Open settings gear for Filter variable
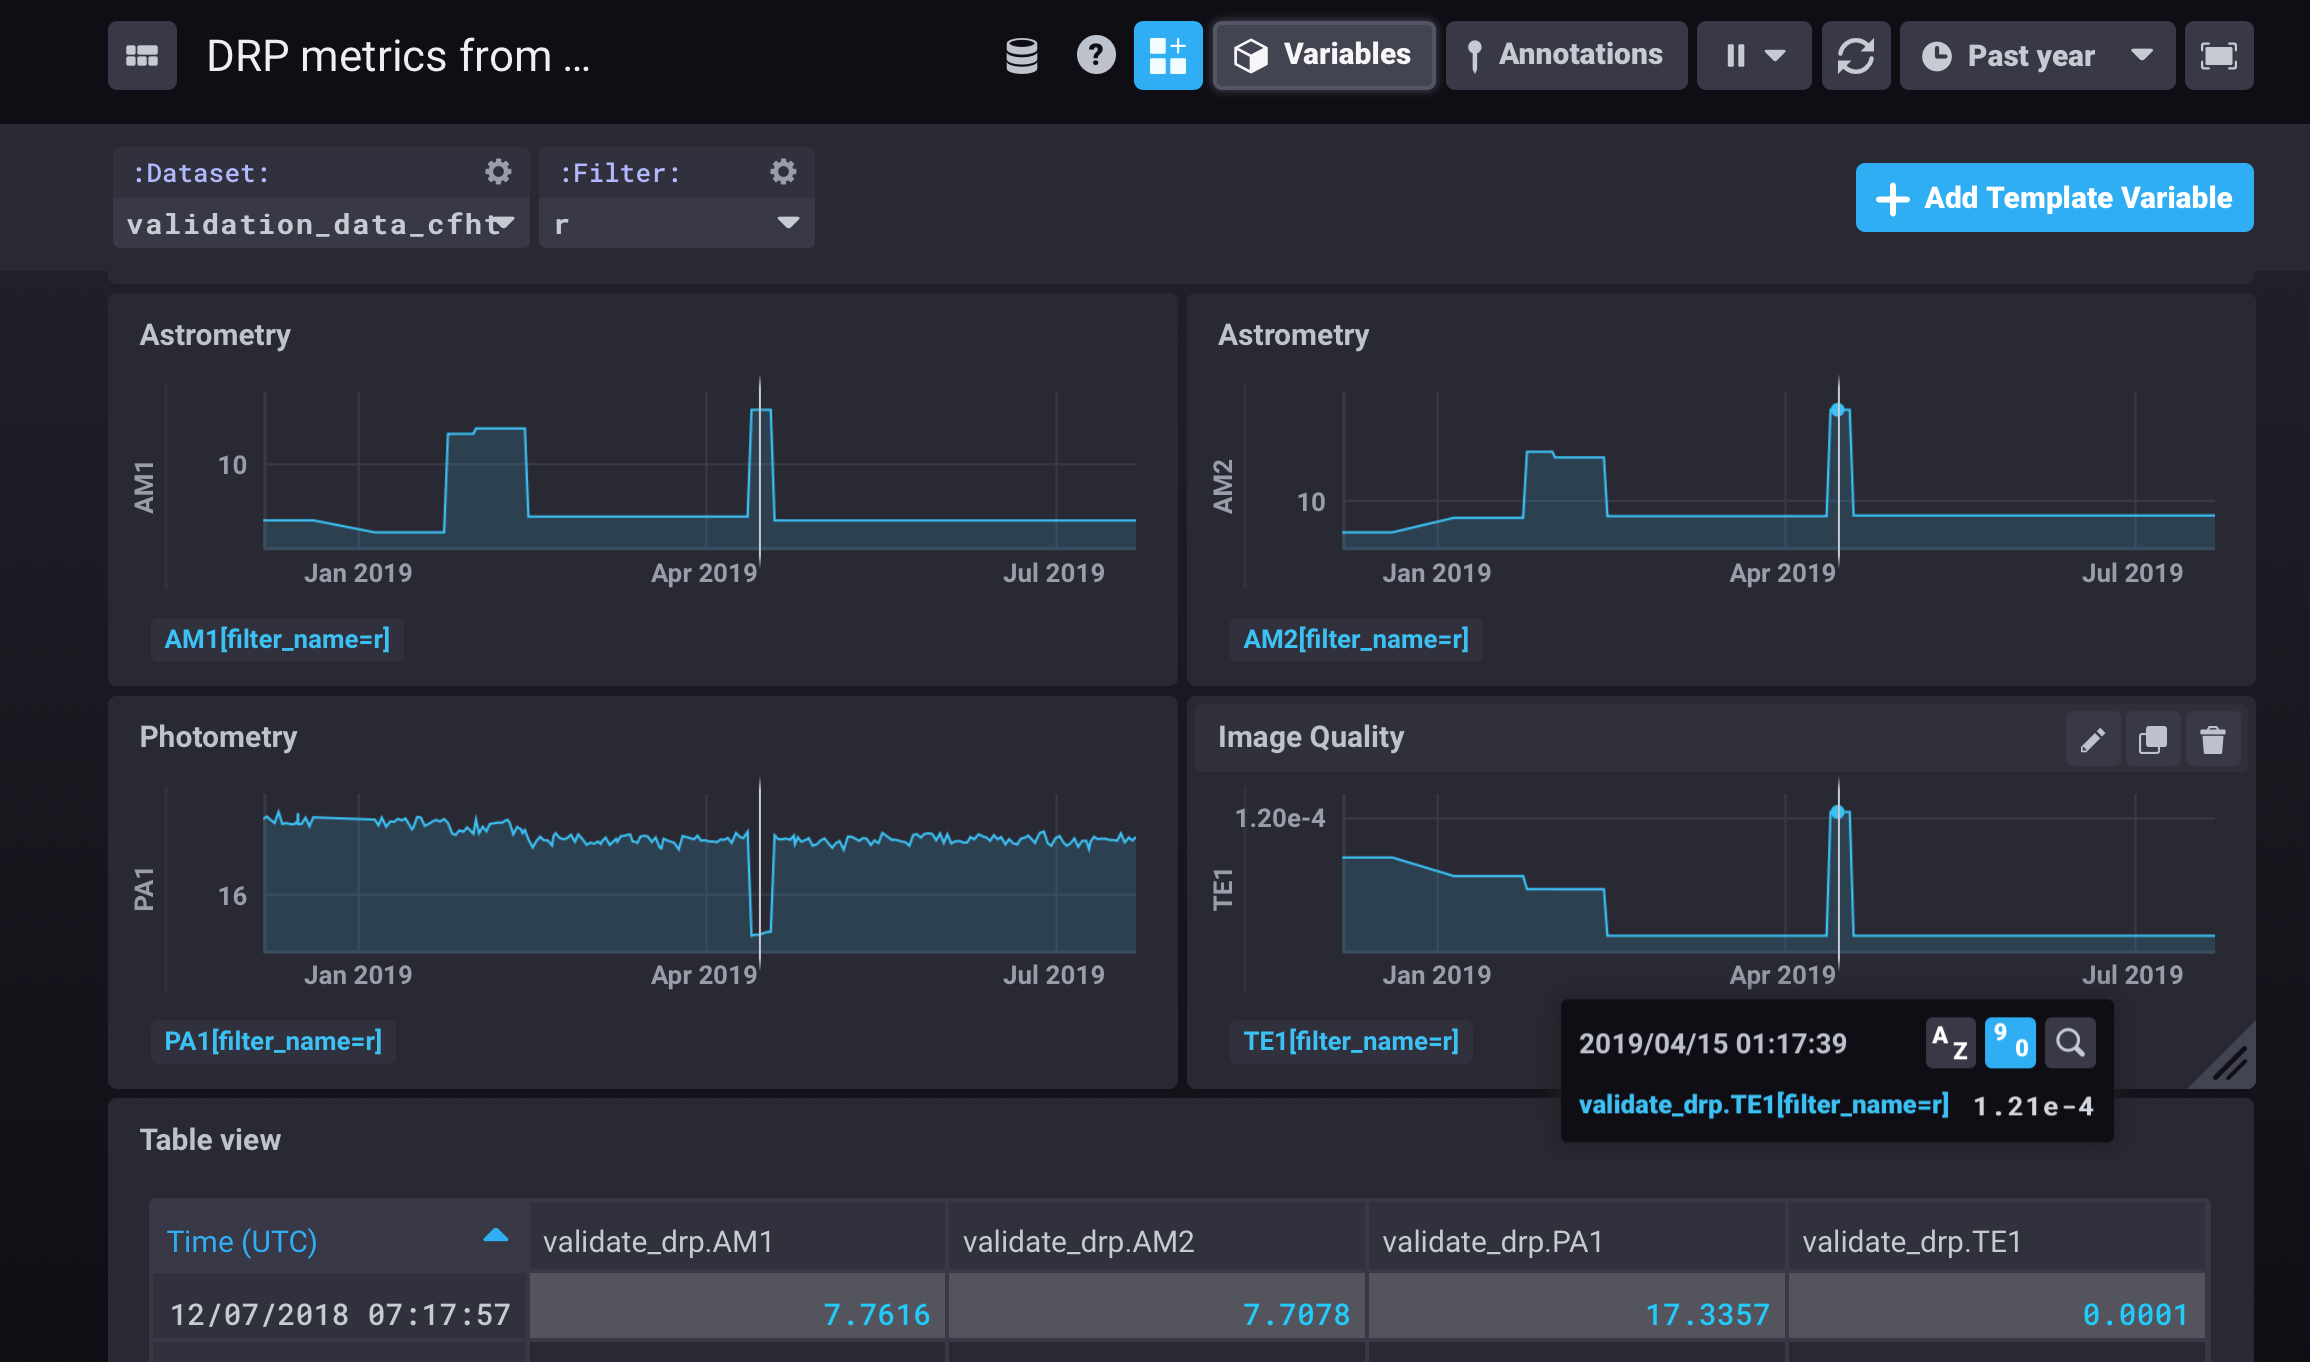 [x=783, y=172]
